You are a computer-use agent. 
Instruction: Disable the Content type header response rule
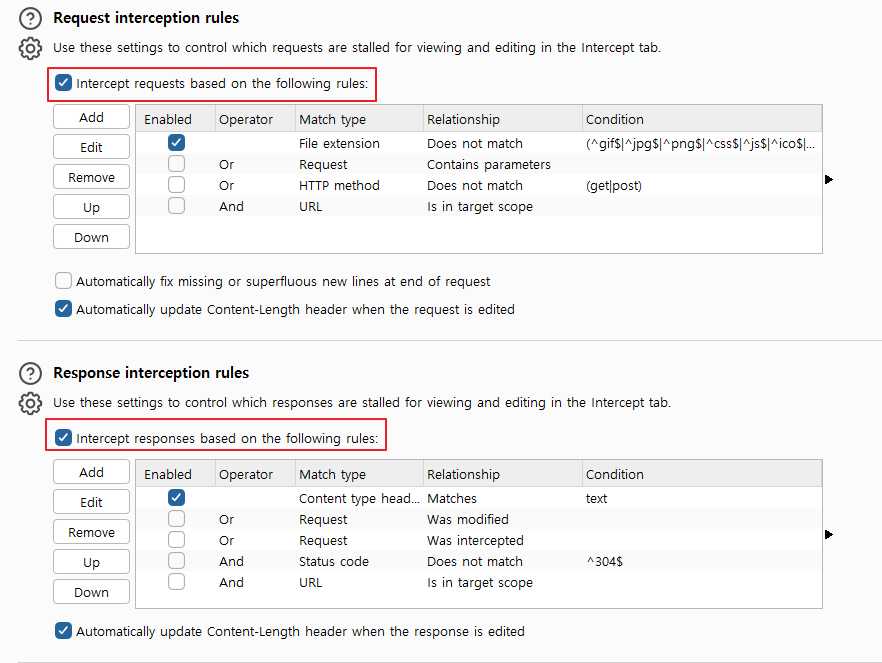[176, 498]
